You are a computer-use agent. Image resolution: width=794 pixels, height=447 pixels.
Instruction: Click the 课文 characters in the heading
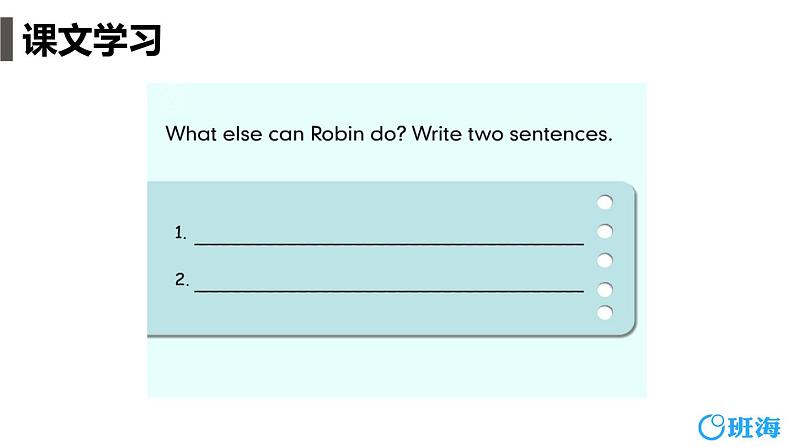click(x=57, y=39)
